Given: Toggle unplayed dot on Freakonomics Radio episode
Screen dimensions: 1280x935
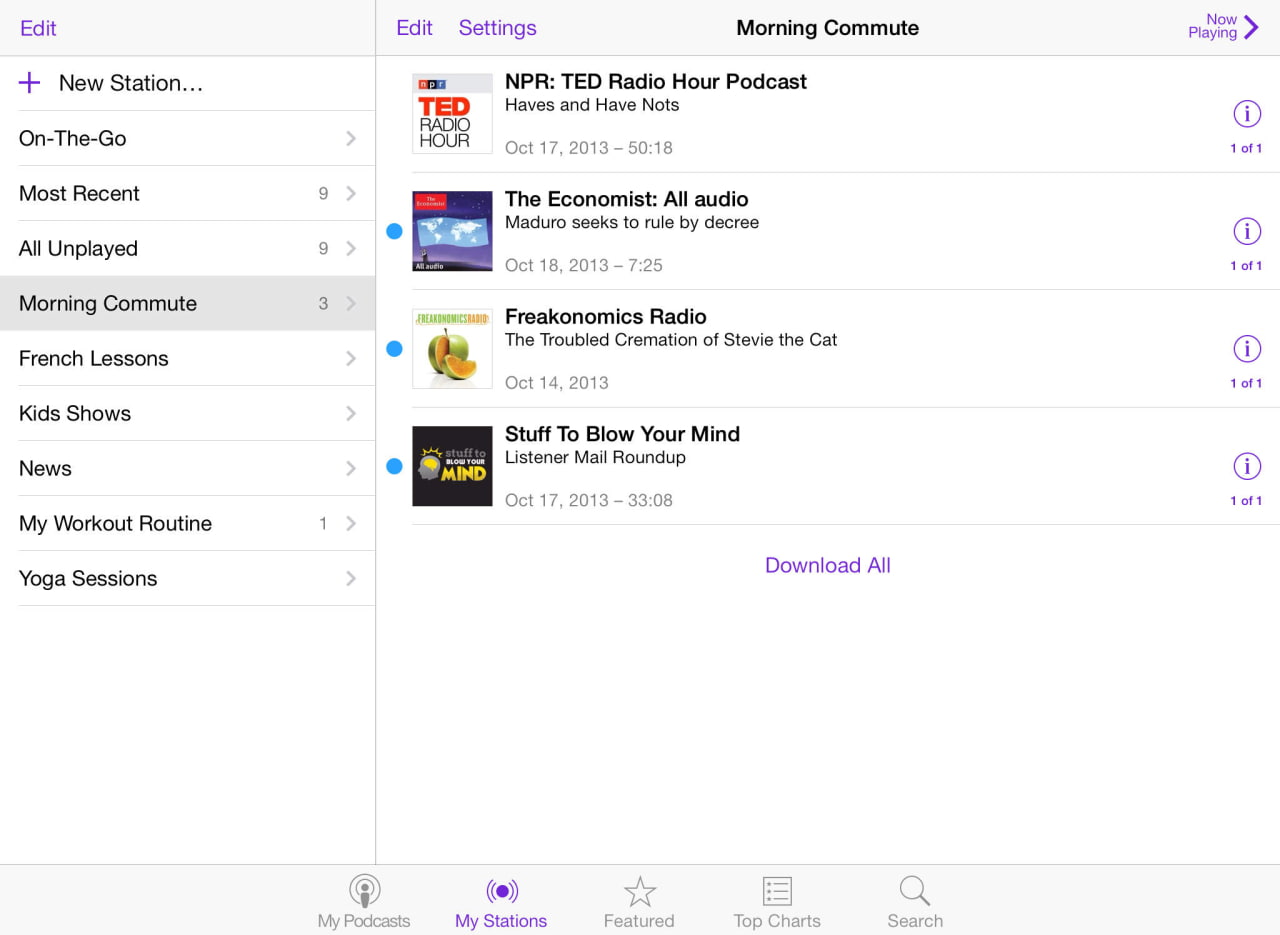Looking at the screenshot, I should [x=394, y=348].
